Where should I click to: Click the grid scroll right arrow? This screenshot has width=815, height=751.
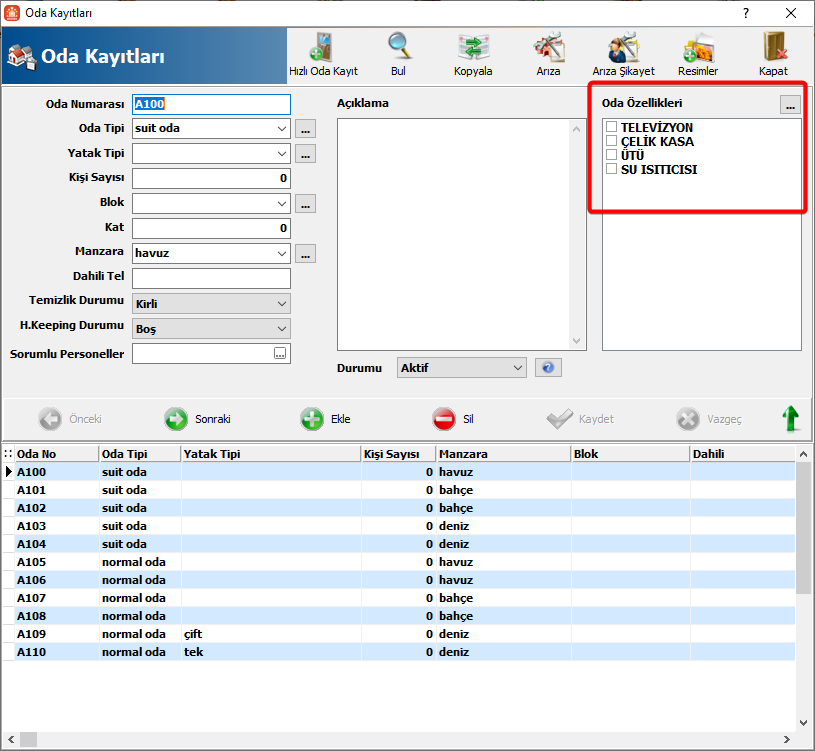(x=787, y=739)
